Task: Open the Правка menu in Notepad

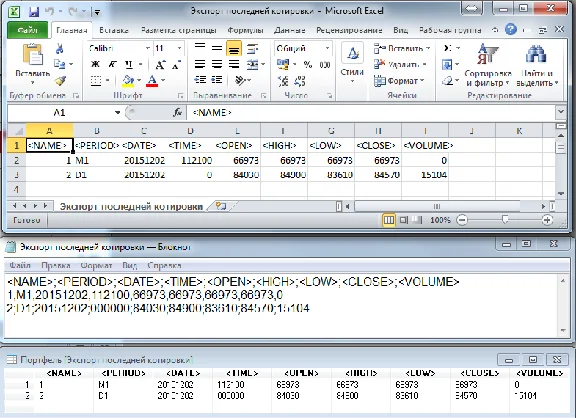Action: (x=55, y=265)
